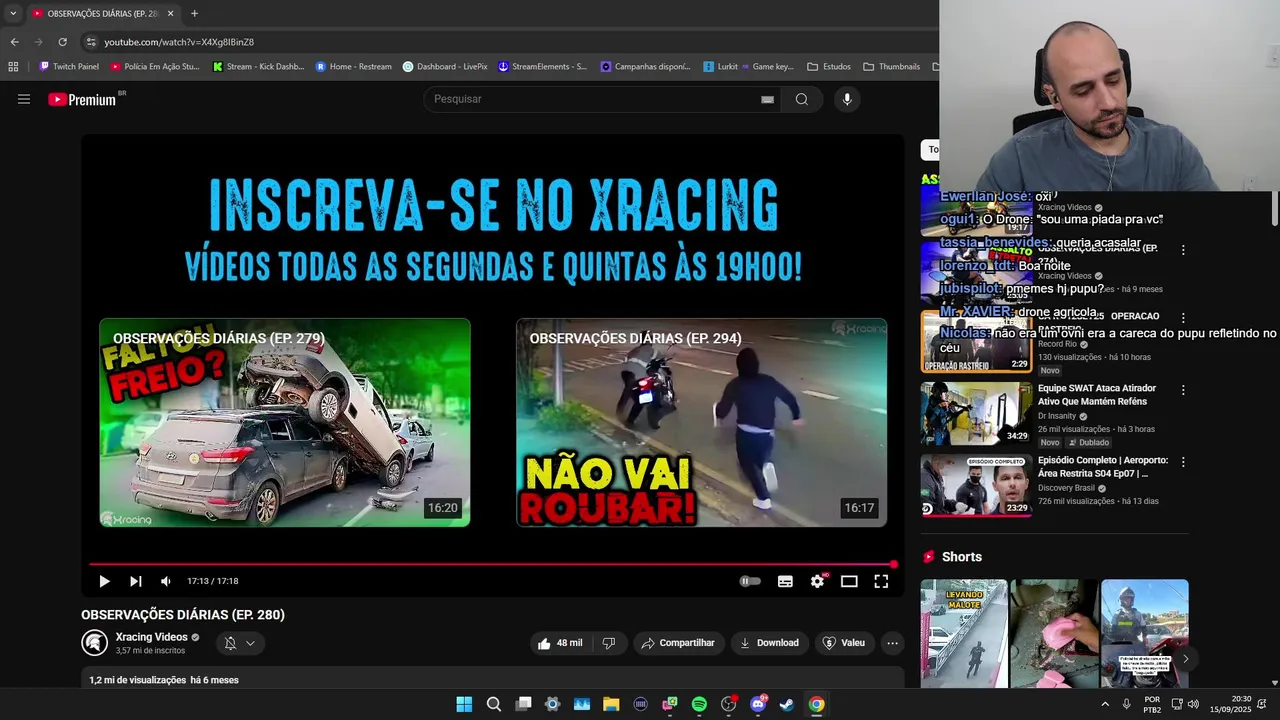Click the browser address bar URL
The height and width of the screenshot is (720, 1280).
click(x=179, y=42)
